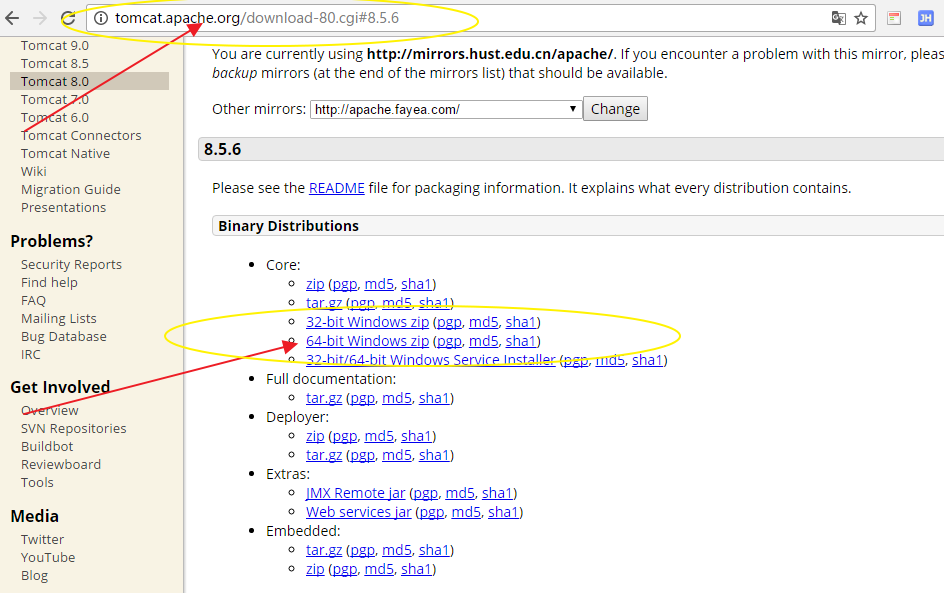Viewport: 944px width, 593px height.
Task: Open Tomcat Connectors in sidebar
Action: coord(81,135)
